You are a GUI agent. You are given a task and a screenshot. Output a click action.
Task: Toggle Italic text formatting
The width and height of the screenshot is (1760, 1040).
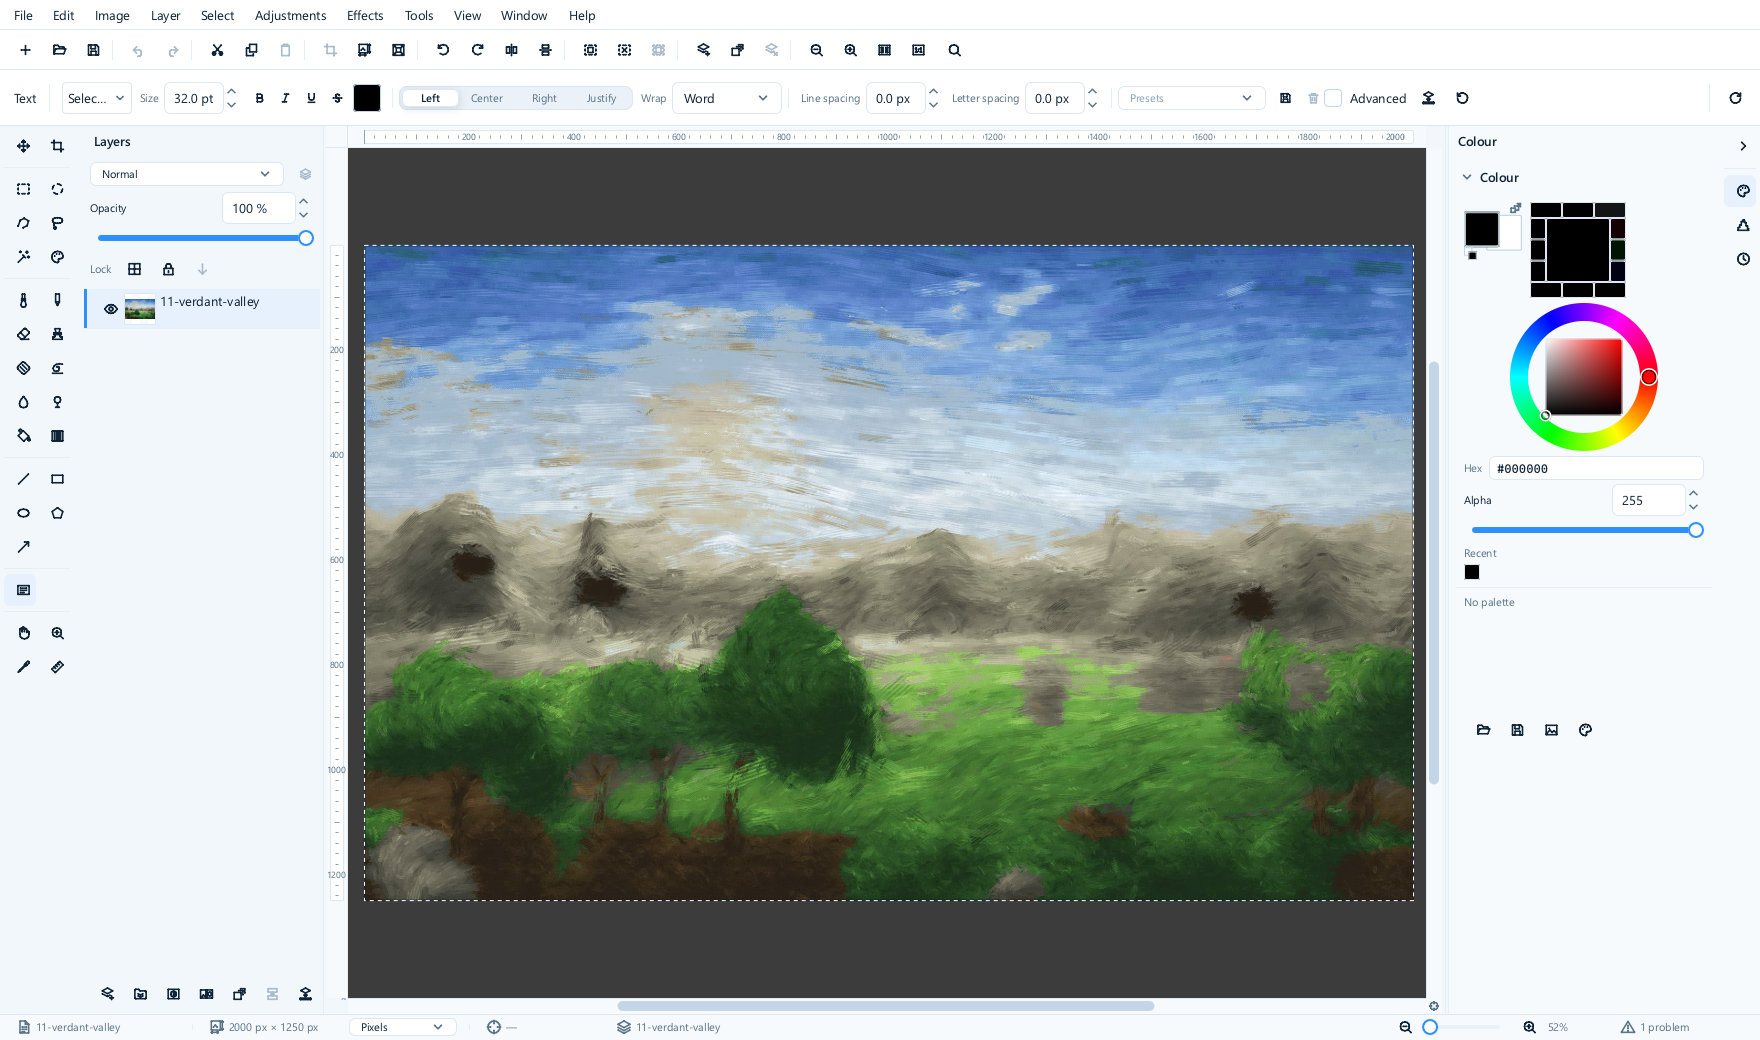tap(285, 98)
